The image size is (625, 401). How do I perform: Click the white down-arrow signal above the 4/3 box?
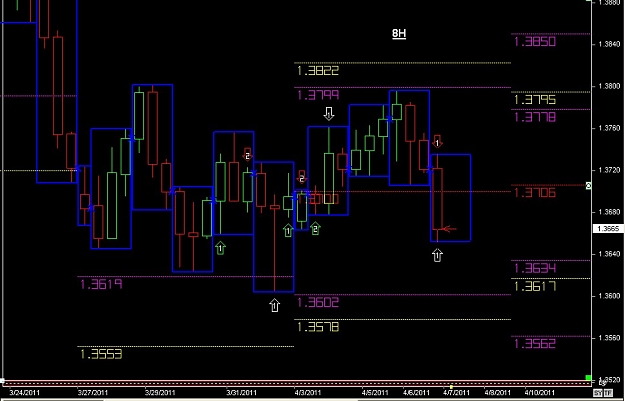[329, 114]
